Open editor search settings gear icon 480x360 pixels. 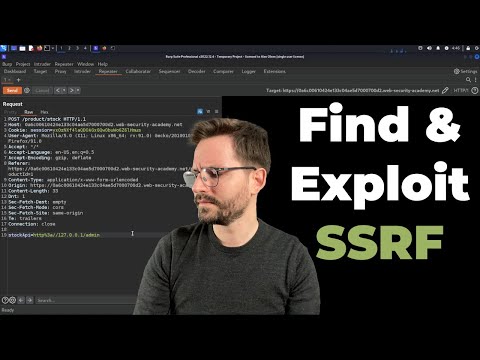12,300
